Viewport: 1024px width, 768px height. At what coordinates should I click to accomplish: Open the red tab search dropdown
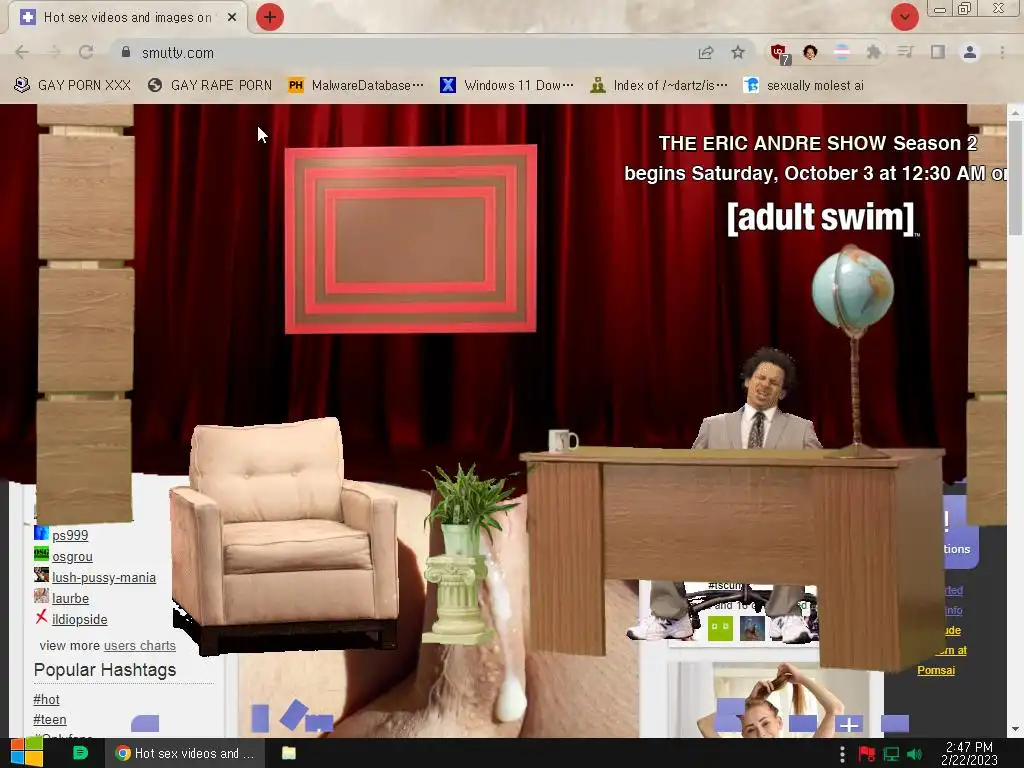904,17
